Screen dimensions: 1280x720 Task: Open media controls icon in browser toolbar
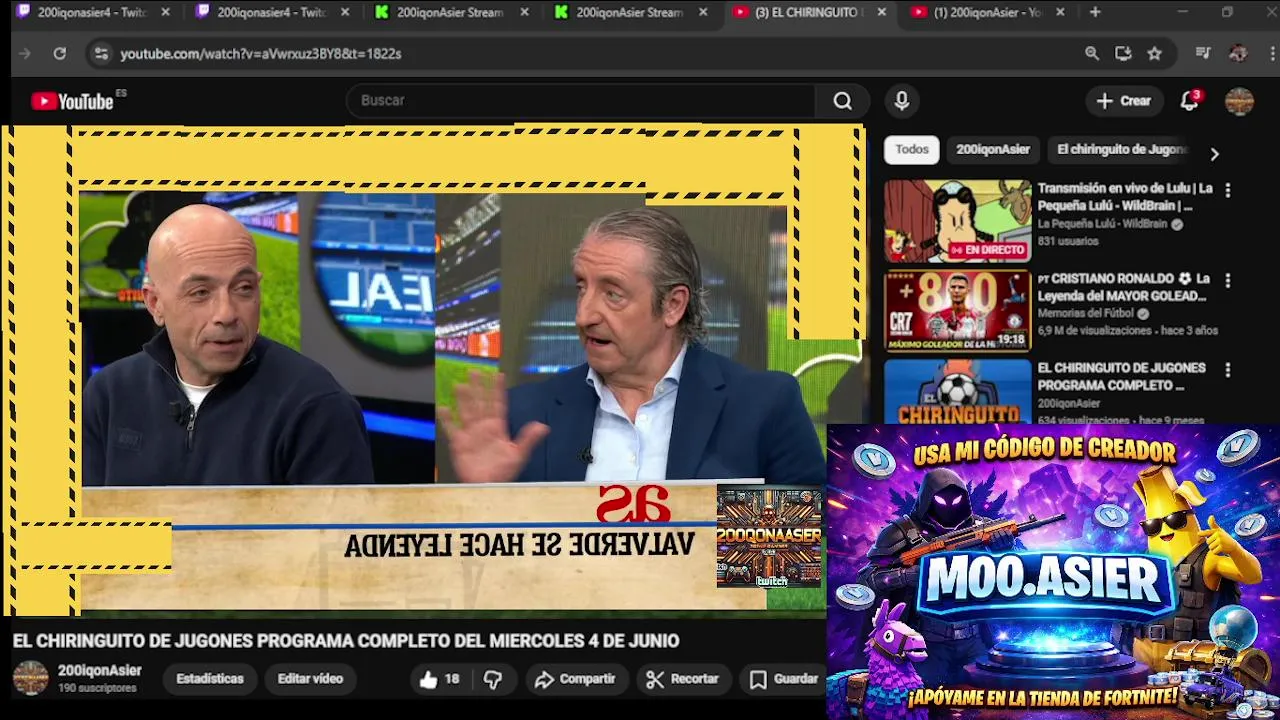(1203, 54)
